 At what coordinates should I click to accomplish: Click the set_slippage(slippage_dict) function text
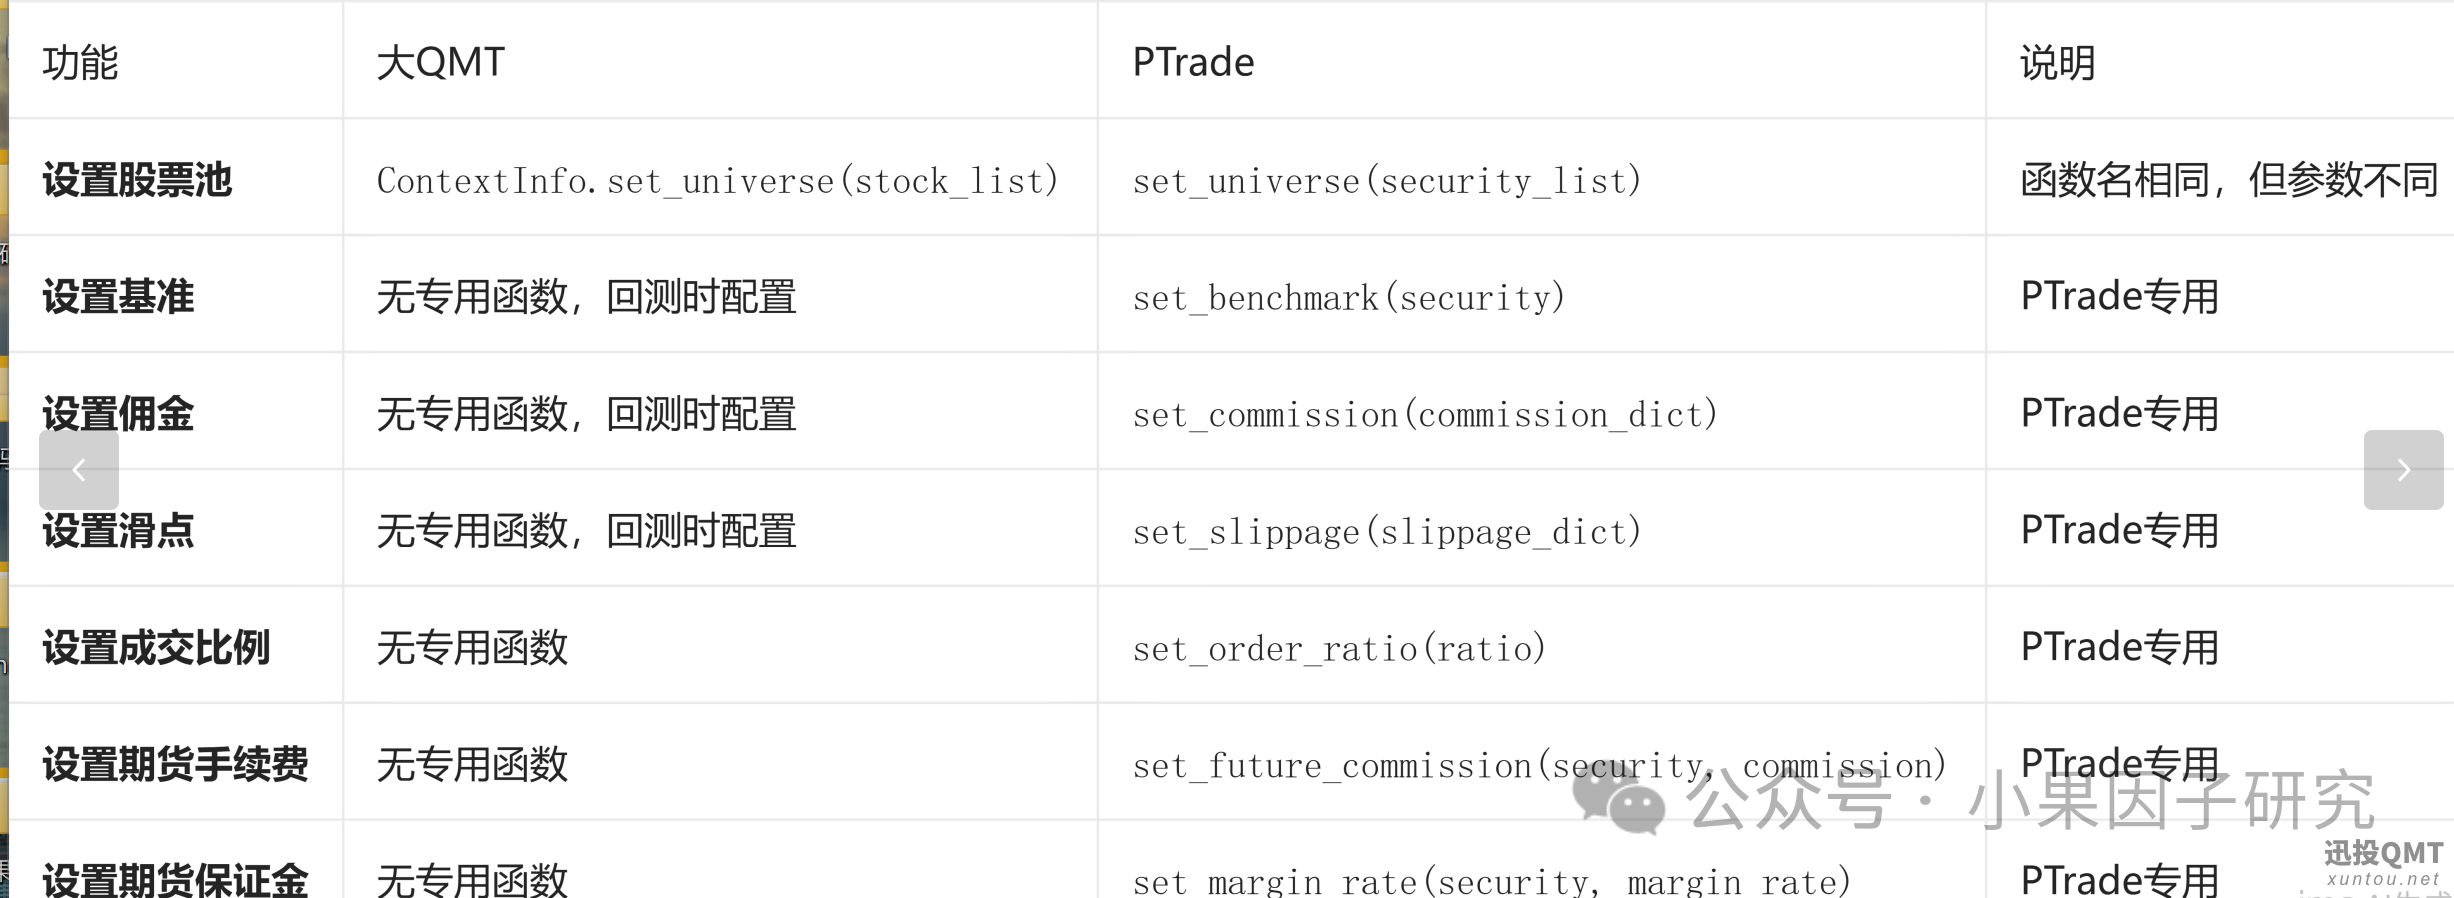click(x=1387, y=532)
